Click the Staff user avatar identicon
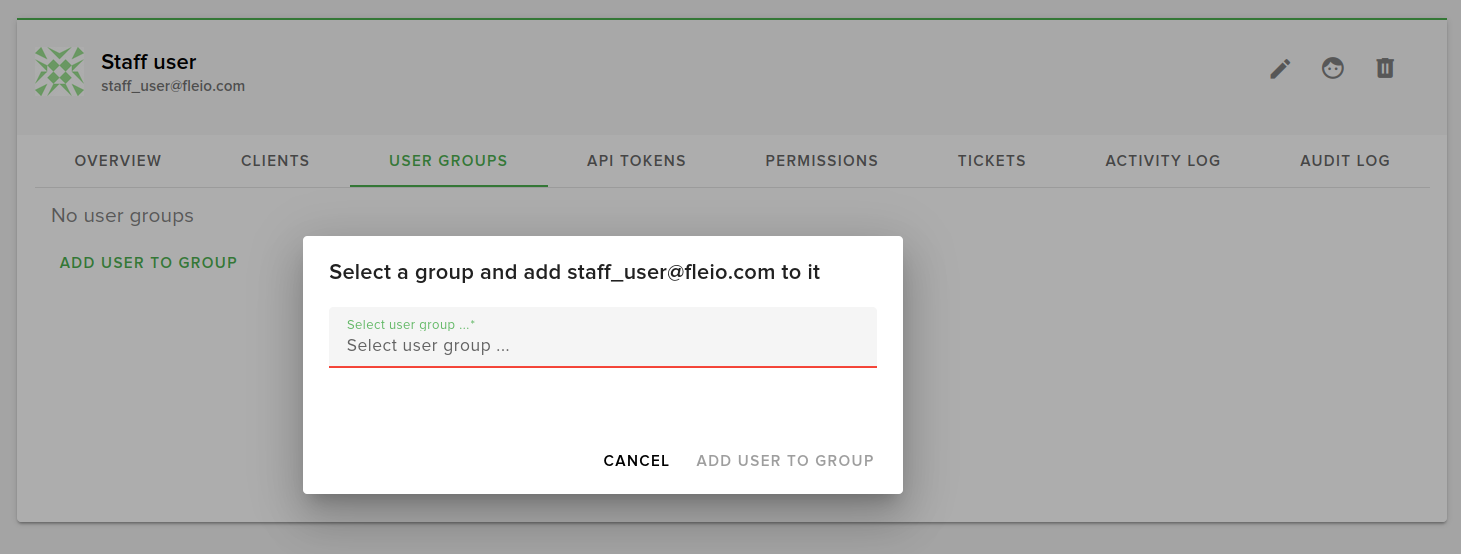Image resolution: width=1461 pixels, height=554 pixels. coord(60,72)
